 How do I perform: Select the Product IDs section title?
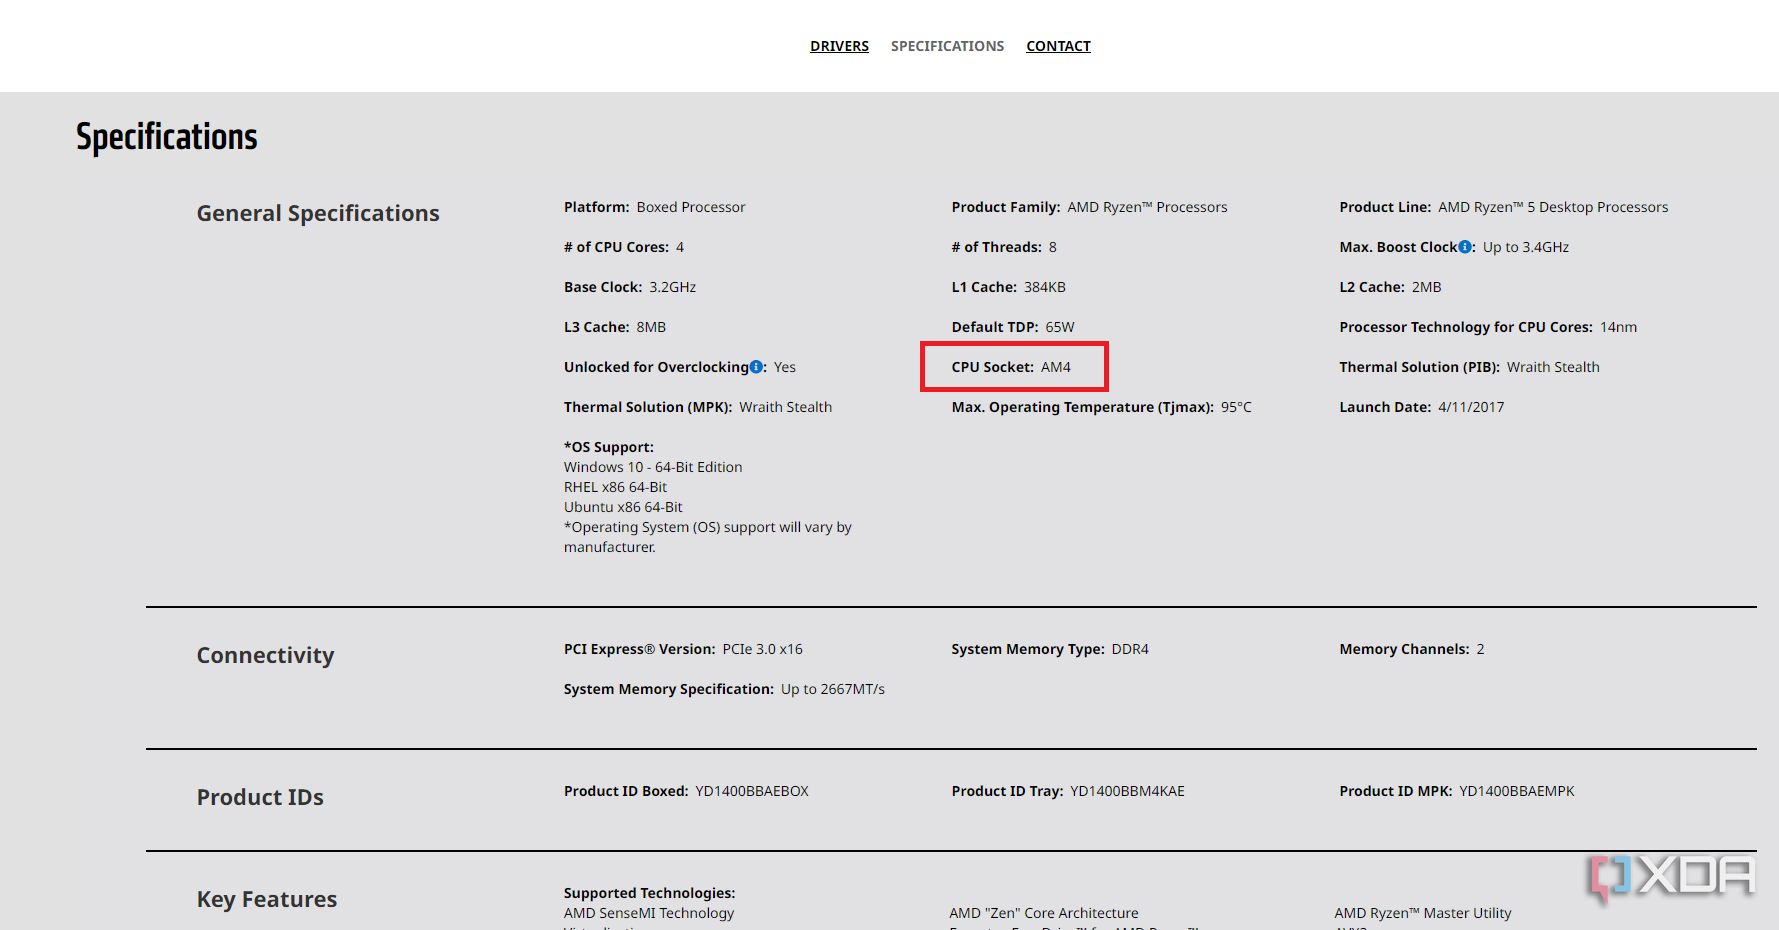(260, 797)
